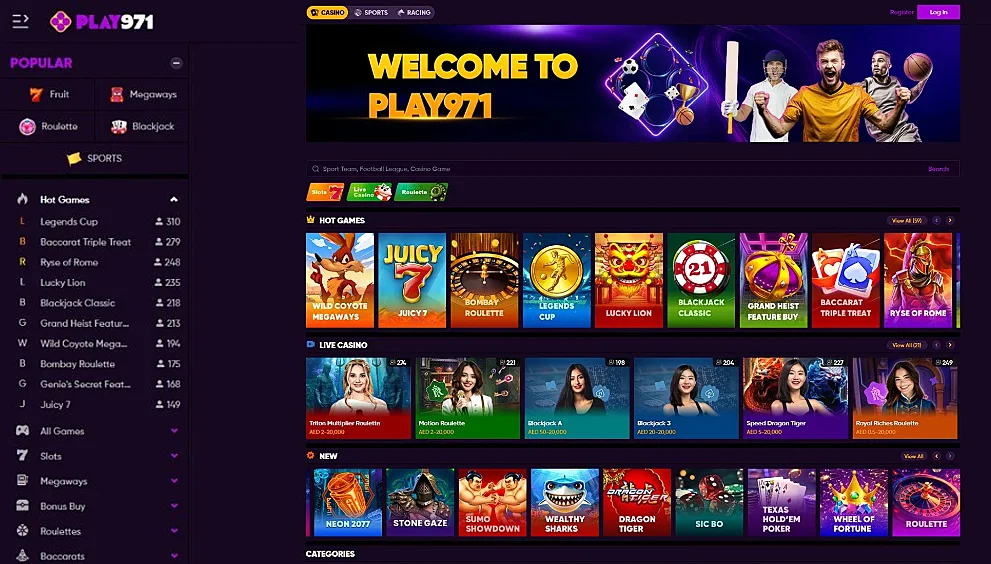Switch to the SPORTS top tab
Image resolution: width=991 pixels, height=564 pixels.
click(x=371, y=12)
